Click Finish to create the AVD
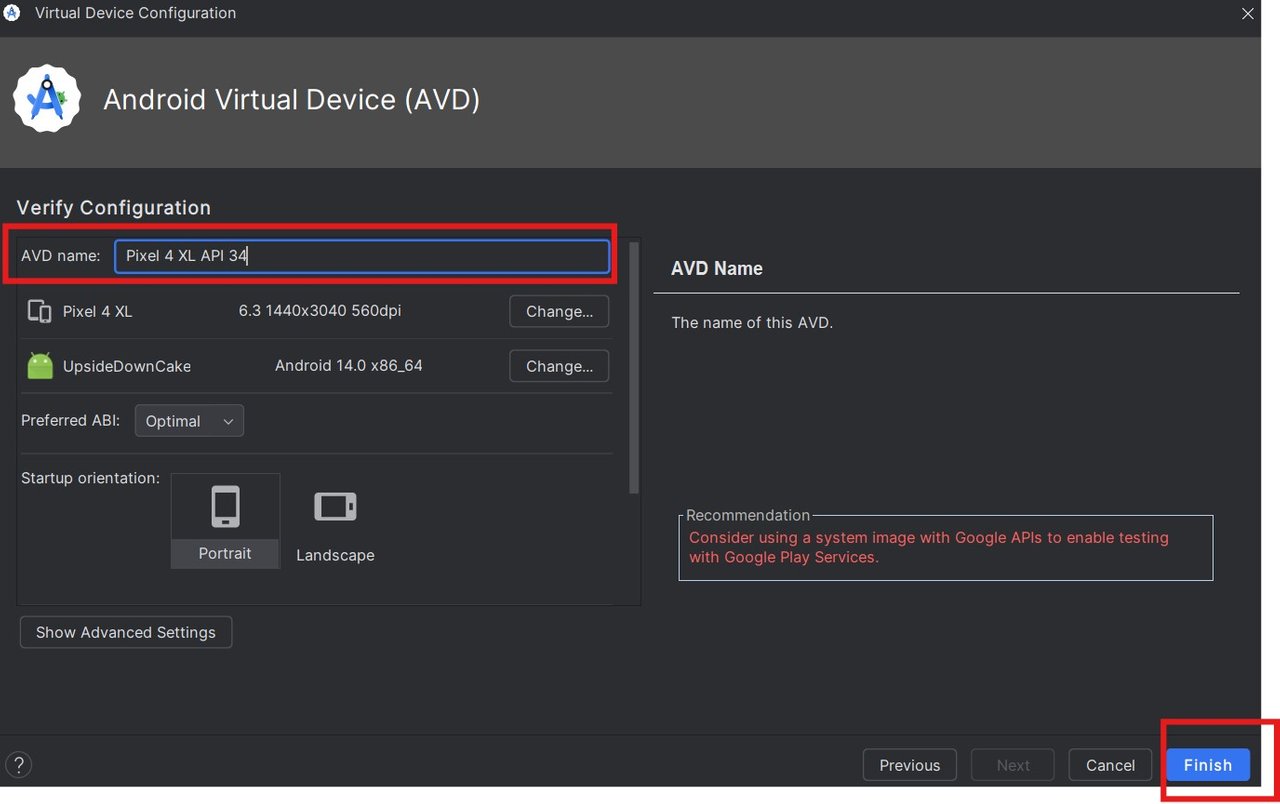 click(1208, 765)
